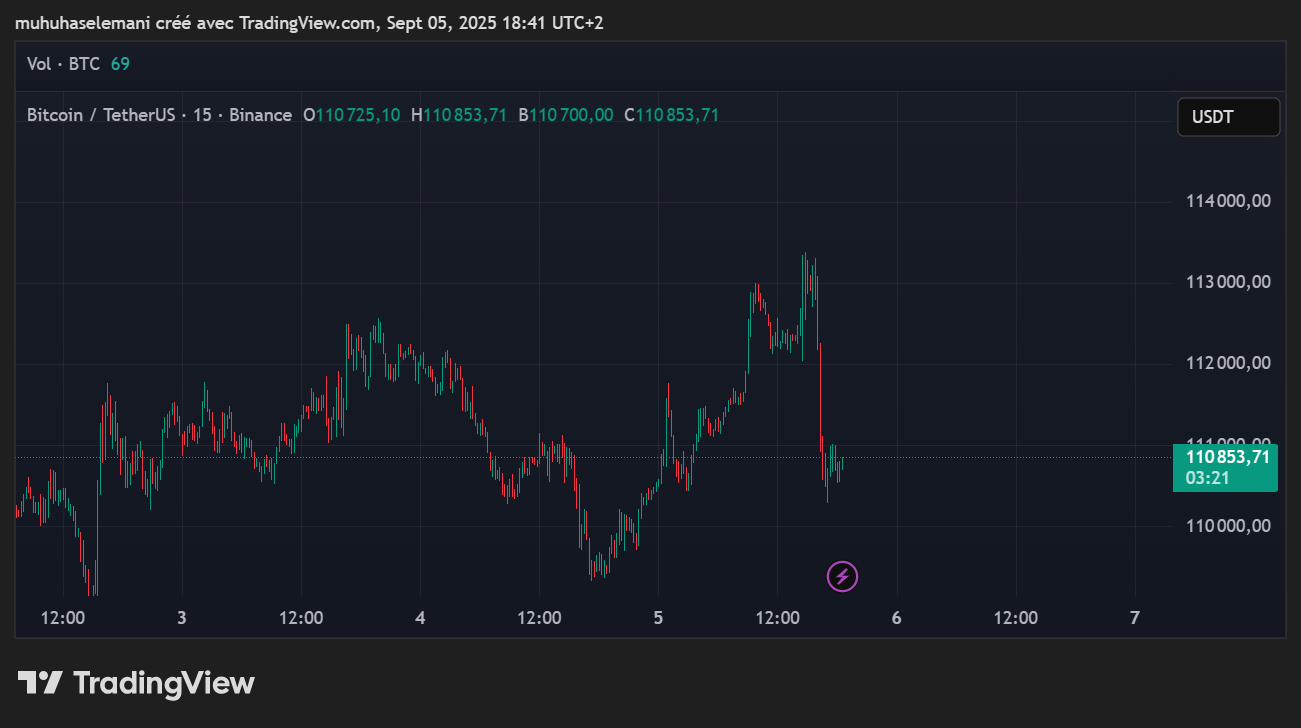Click the Bitcoin / TetherUS · 15 · Binance title
Screen dimensions: 1301x728
pyautogui.click(x=159, y=115)
